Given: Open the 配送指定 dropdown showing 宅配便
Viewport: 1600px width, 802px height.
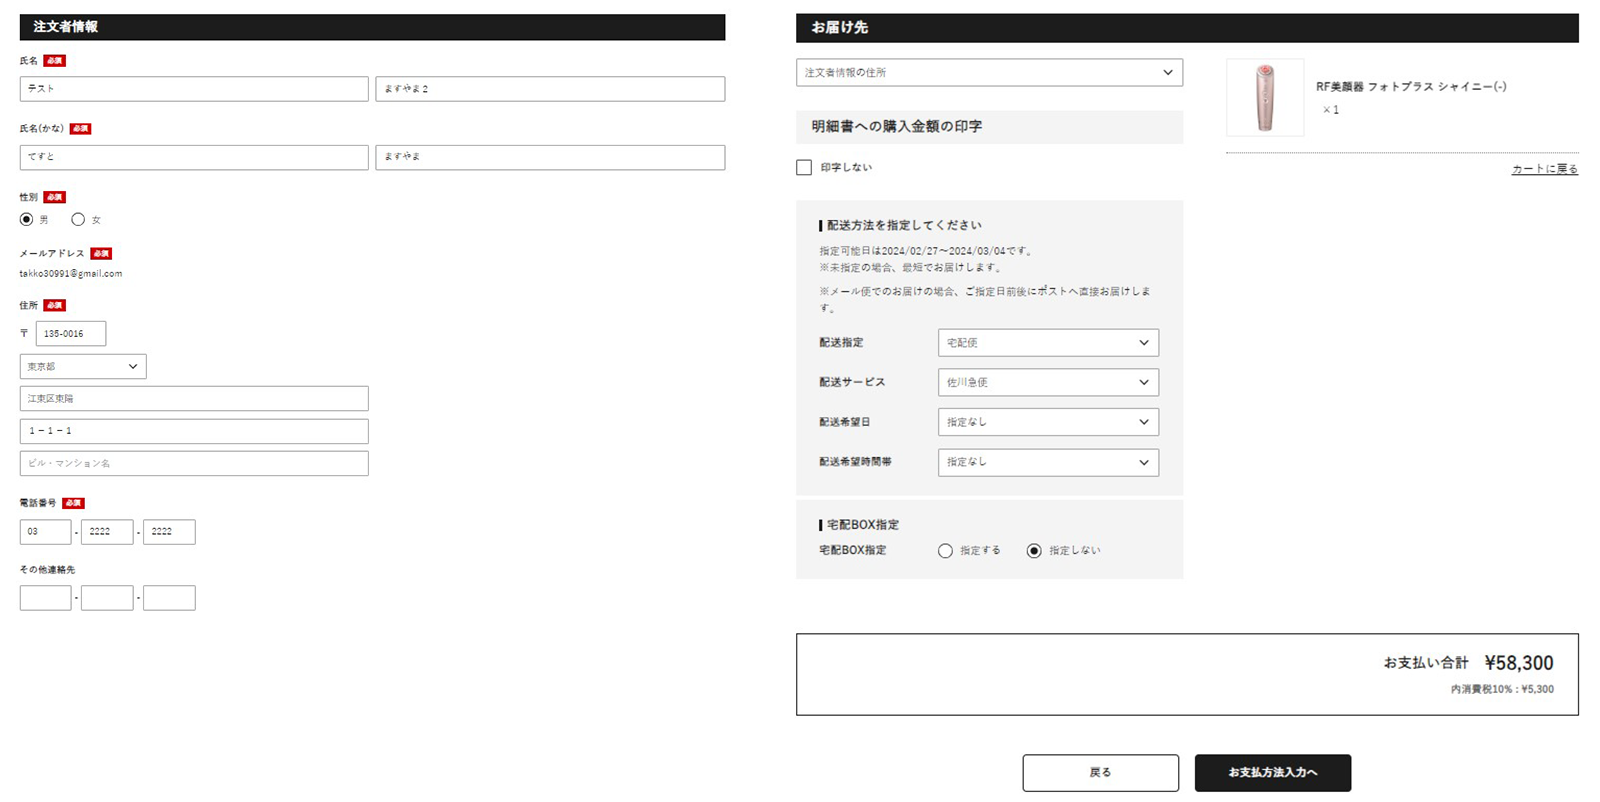Looking at the screenshot, I should point(1048,343).
